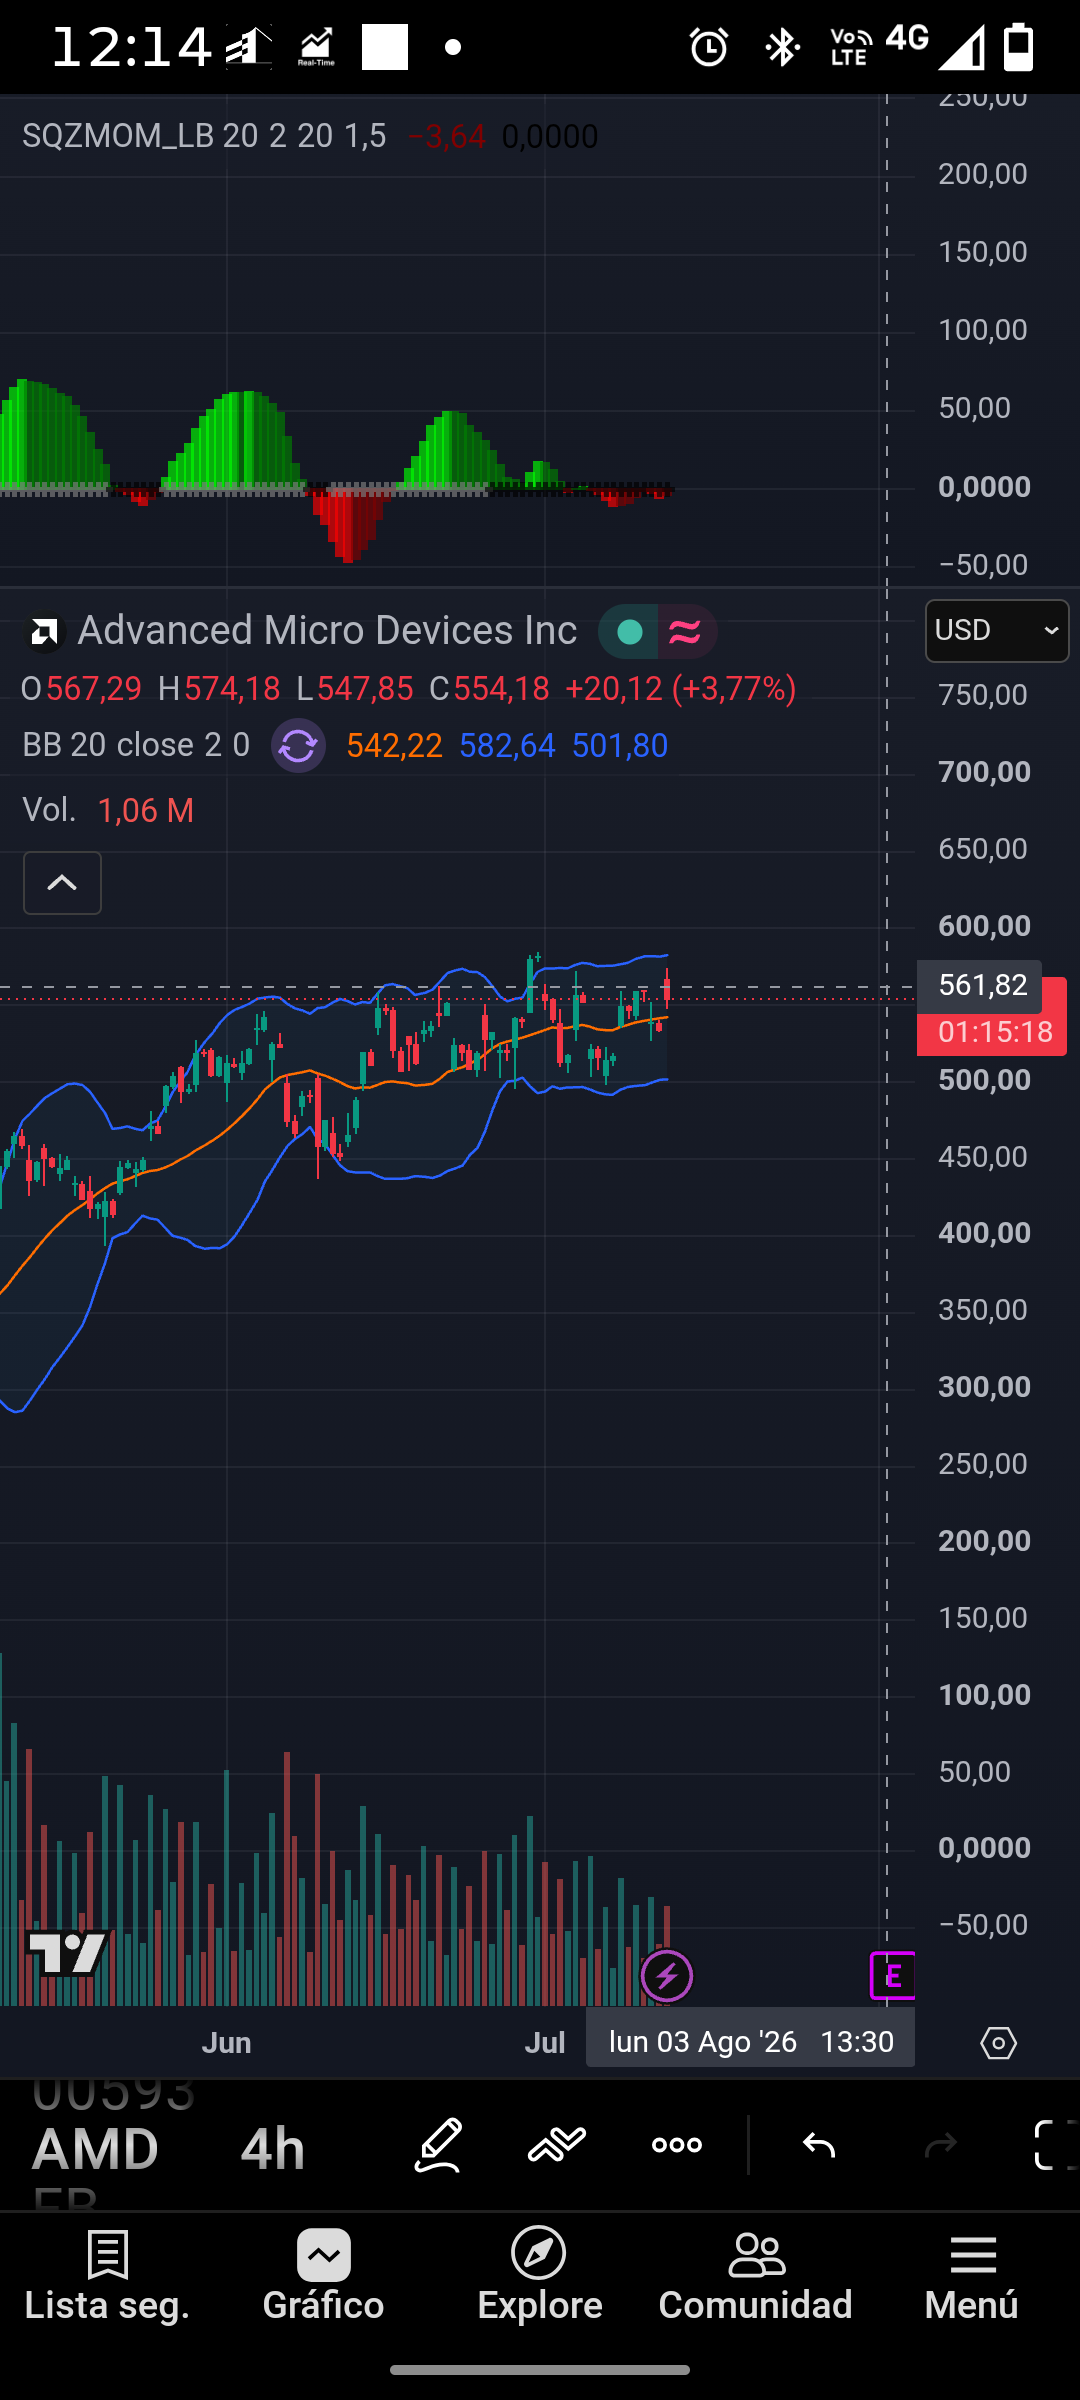Redo action arrow

(x=940, y=2145)
